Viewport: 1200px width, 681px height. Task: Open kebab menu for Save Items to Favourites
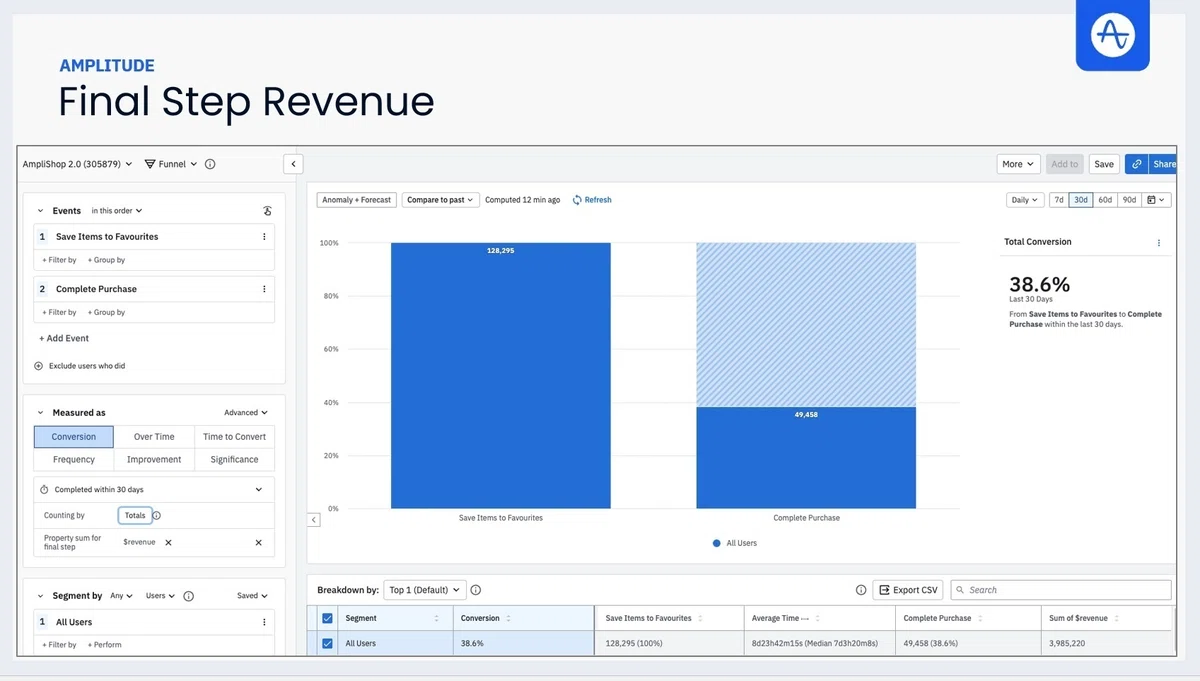pyautogui.click(x=264, y=237)
